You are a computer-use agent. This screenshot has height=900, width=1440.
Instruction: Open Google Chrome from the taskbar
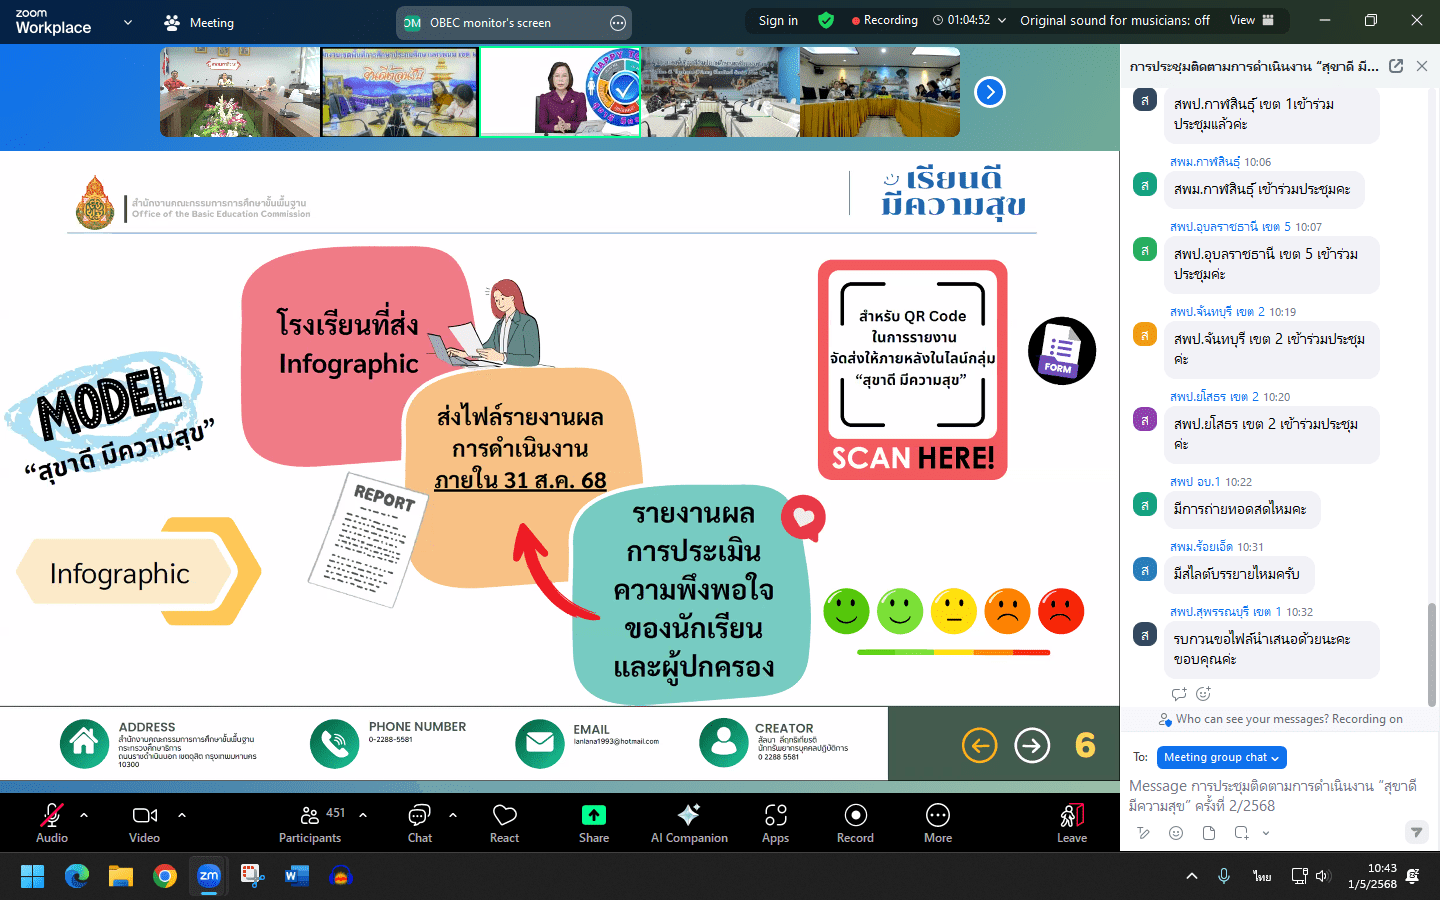point(165,877)
